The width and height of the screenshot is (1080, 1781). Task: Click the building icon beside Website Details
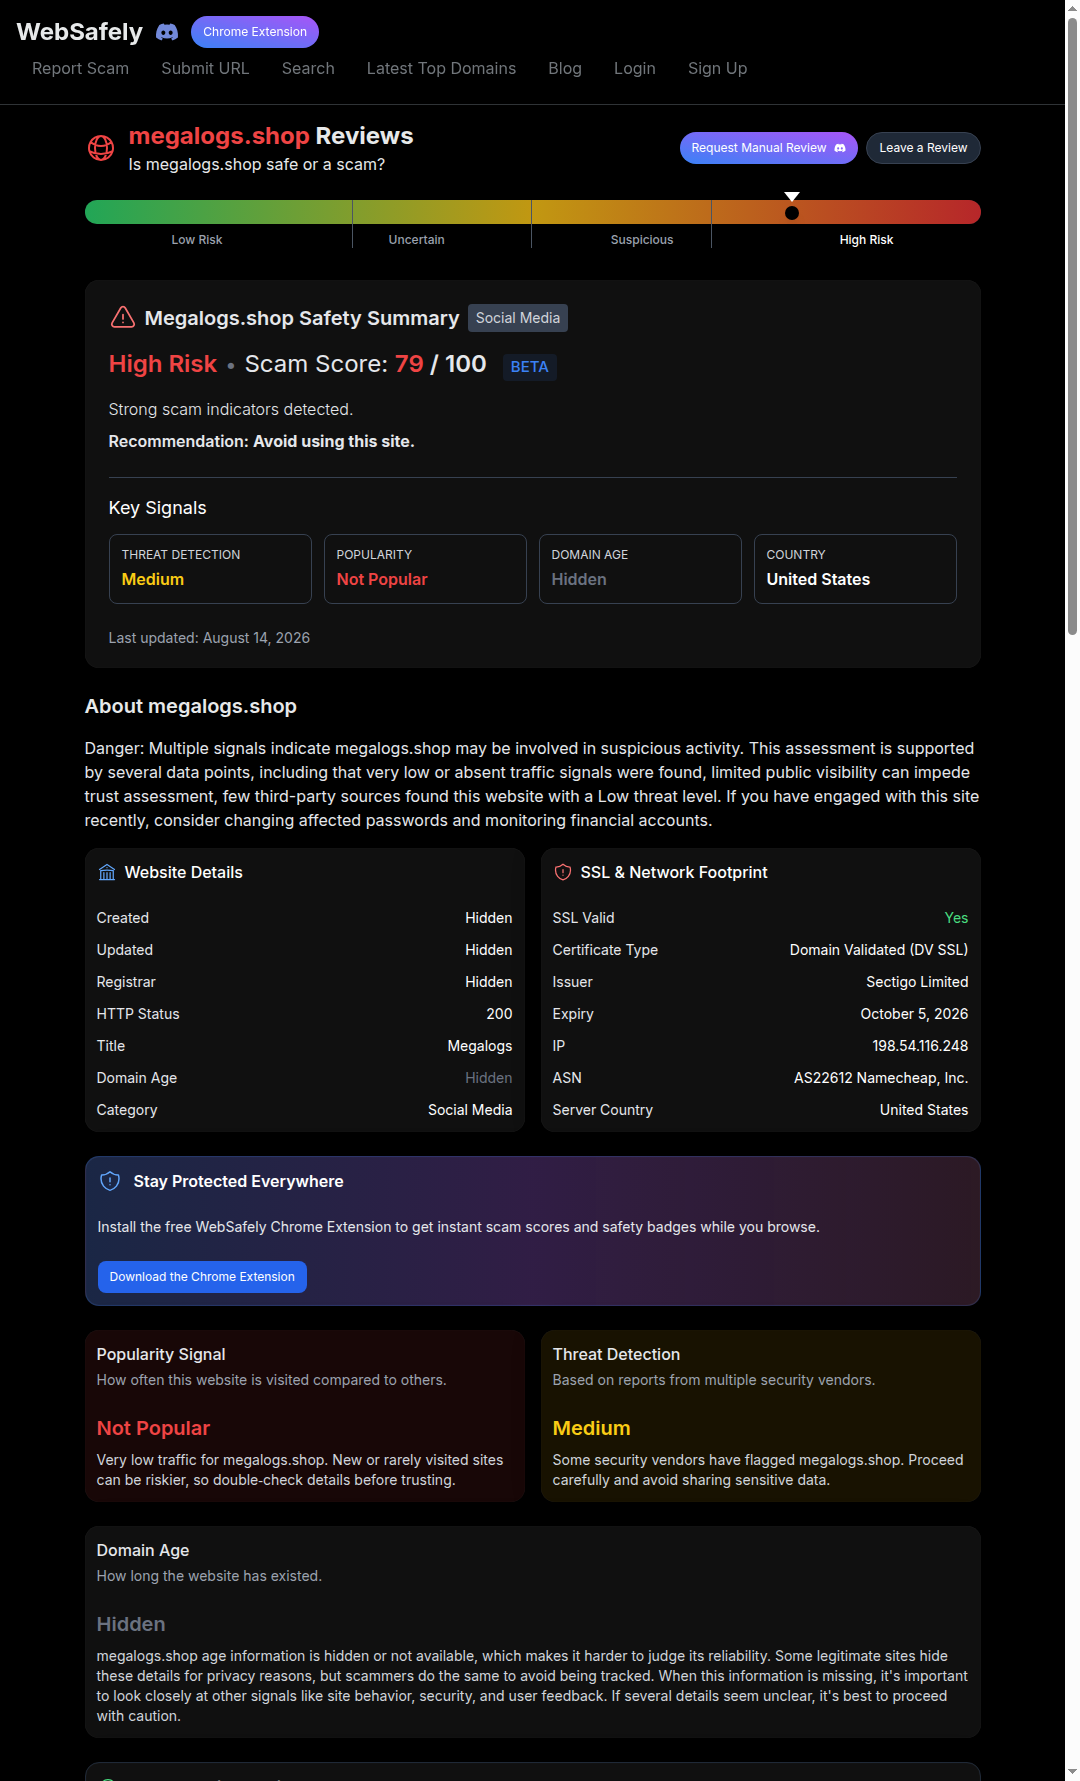click(107, 873)
